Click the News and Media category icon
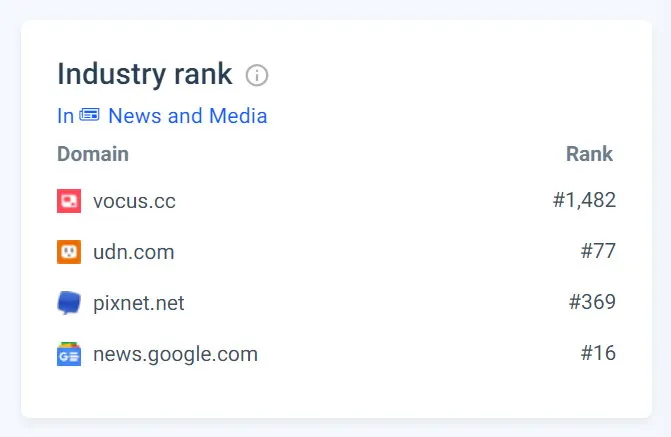 tap(90, 116)
